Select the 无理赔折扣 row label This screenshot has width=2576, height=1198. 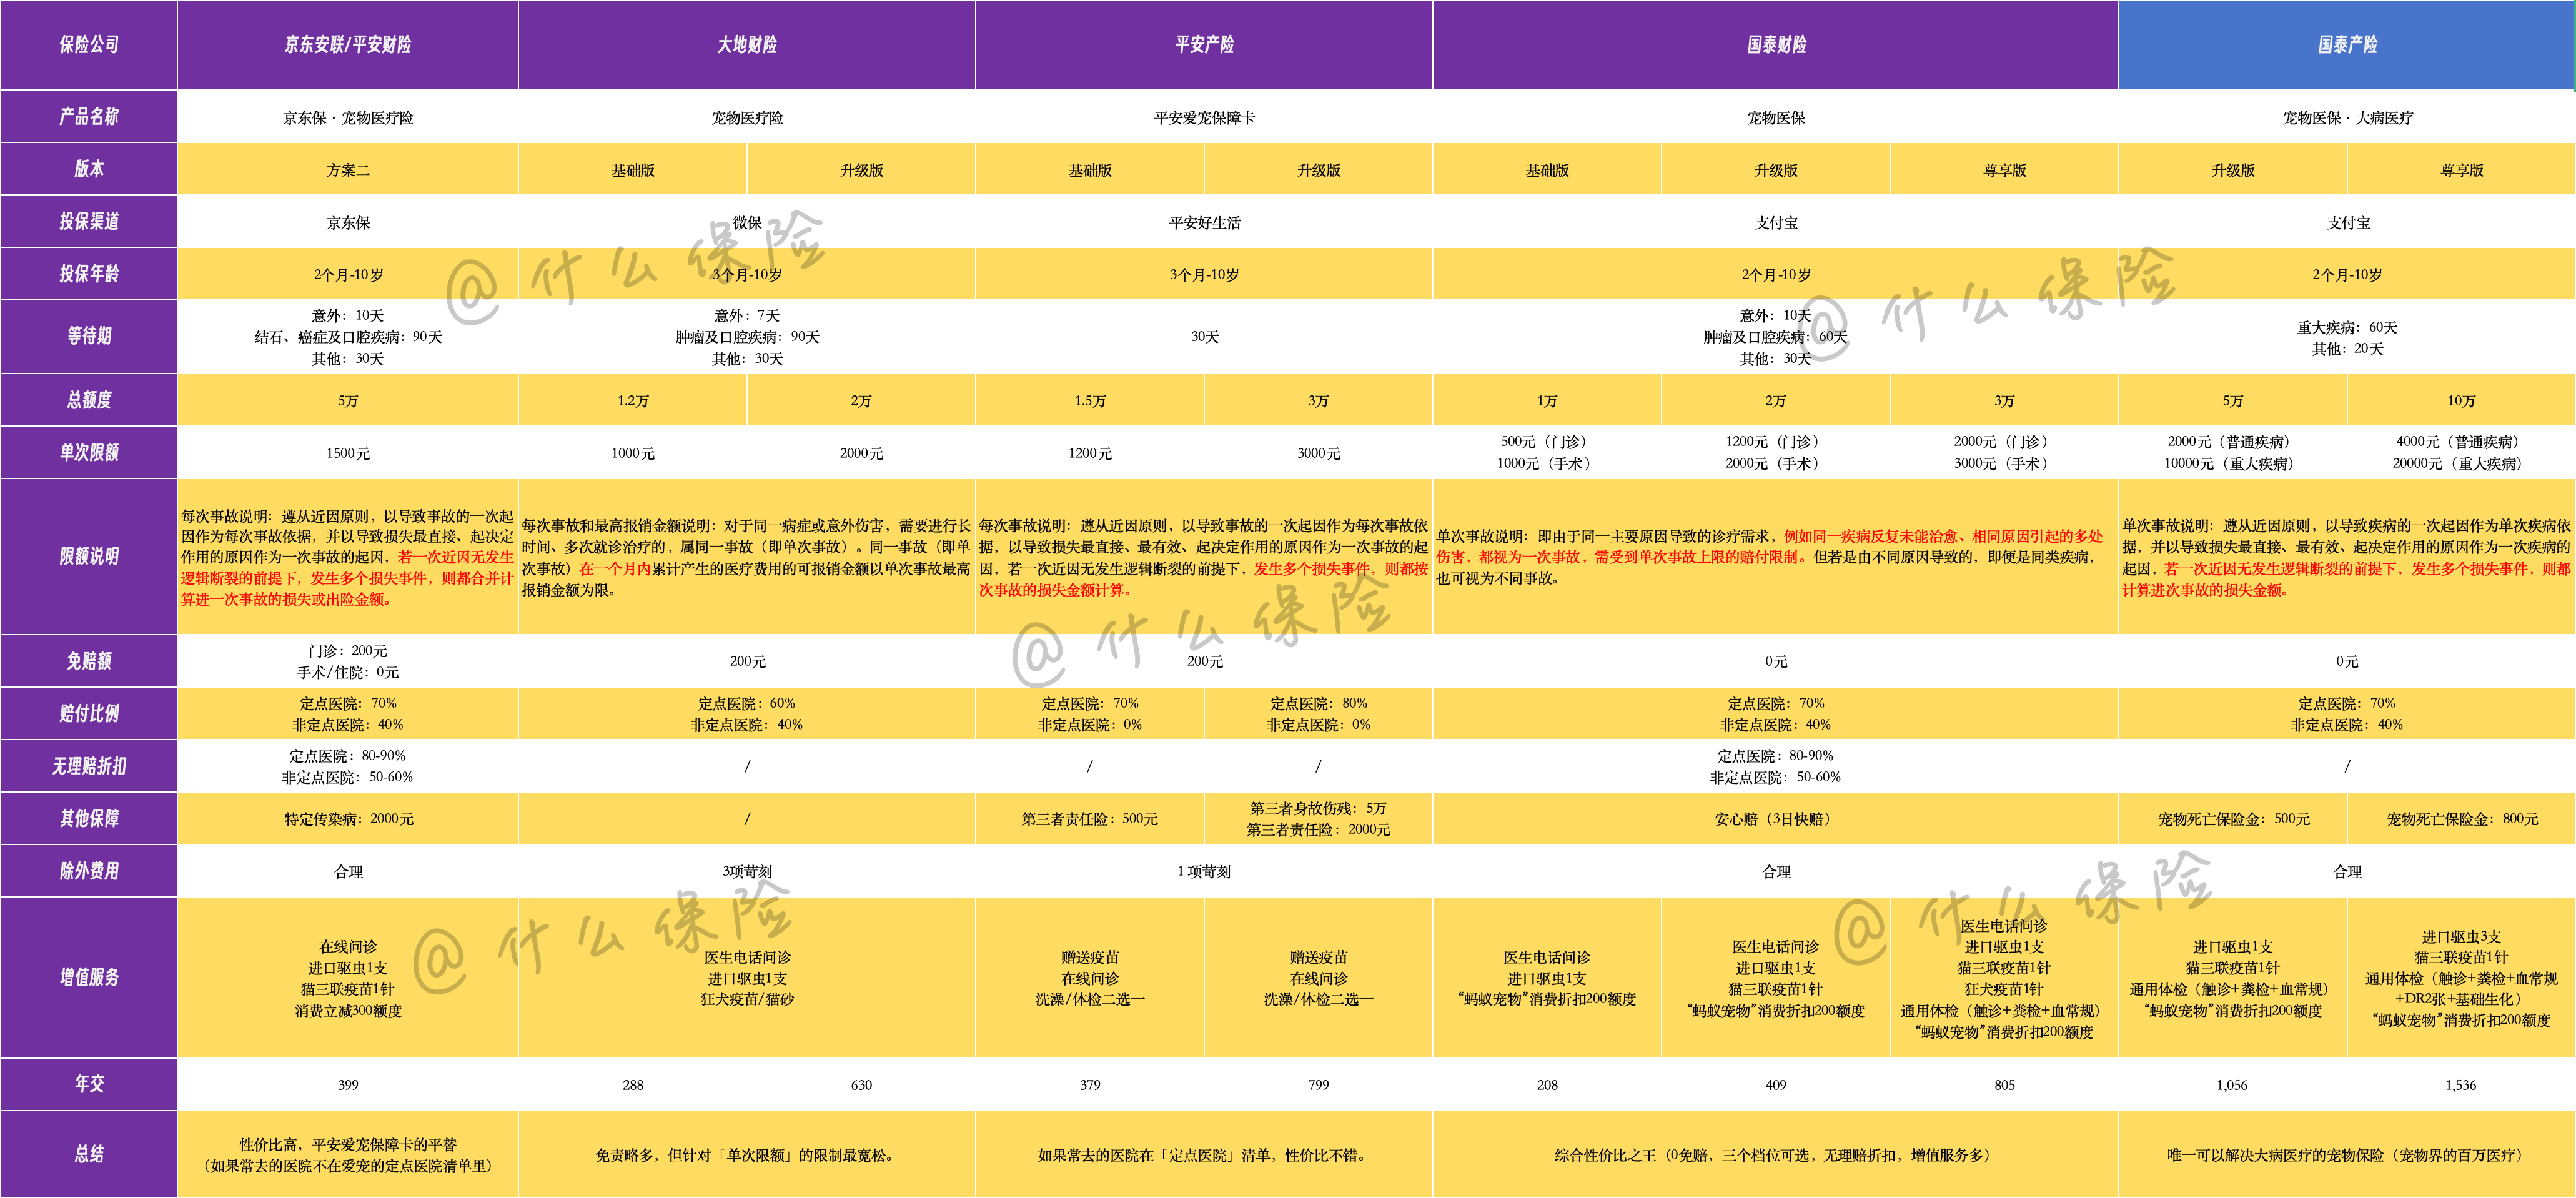coord(88,766)
